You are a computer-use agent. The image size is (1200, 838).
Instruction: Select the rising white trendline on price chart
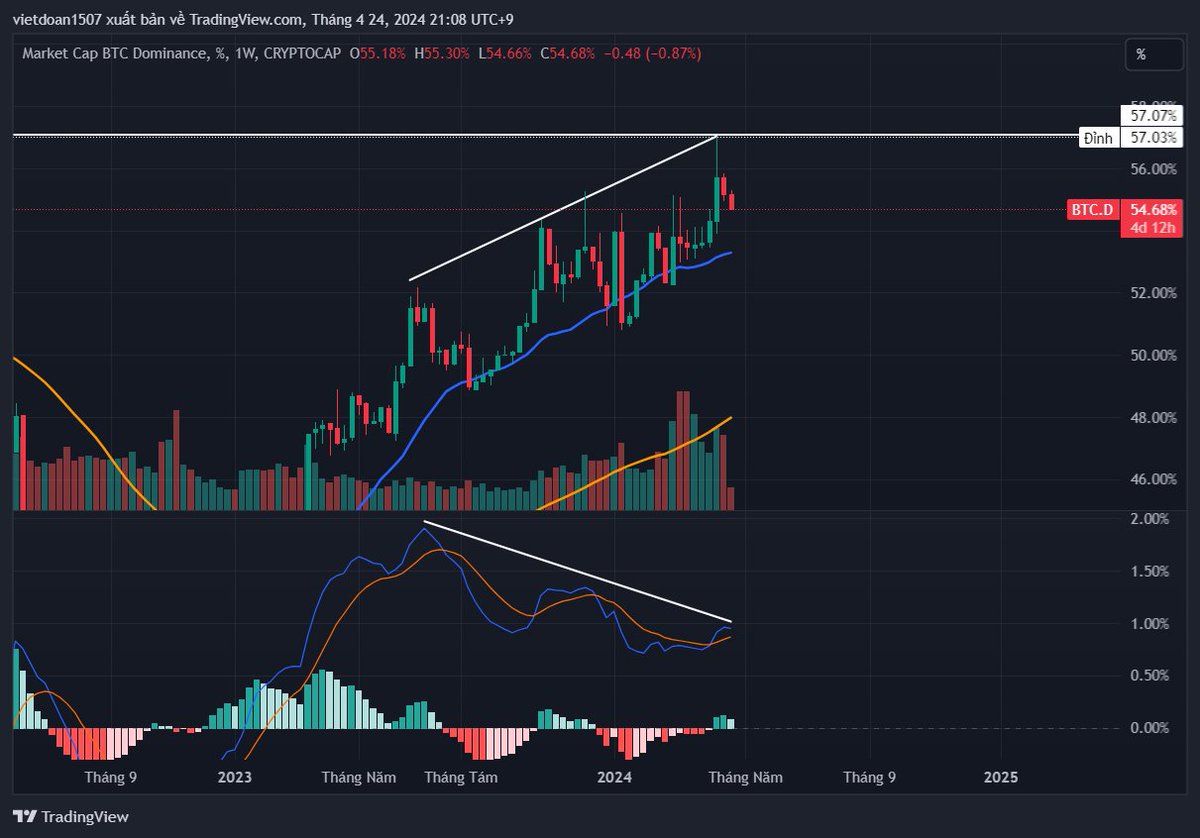coord(563,207)
